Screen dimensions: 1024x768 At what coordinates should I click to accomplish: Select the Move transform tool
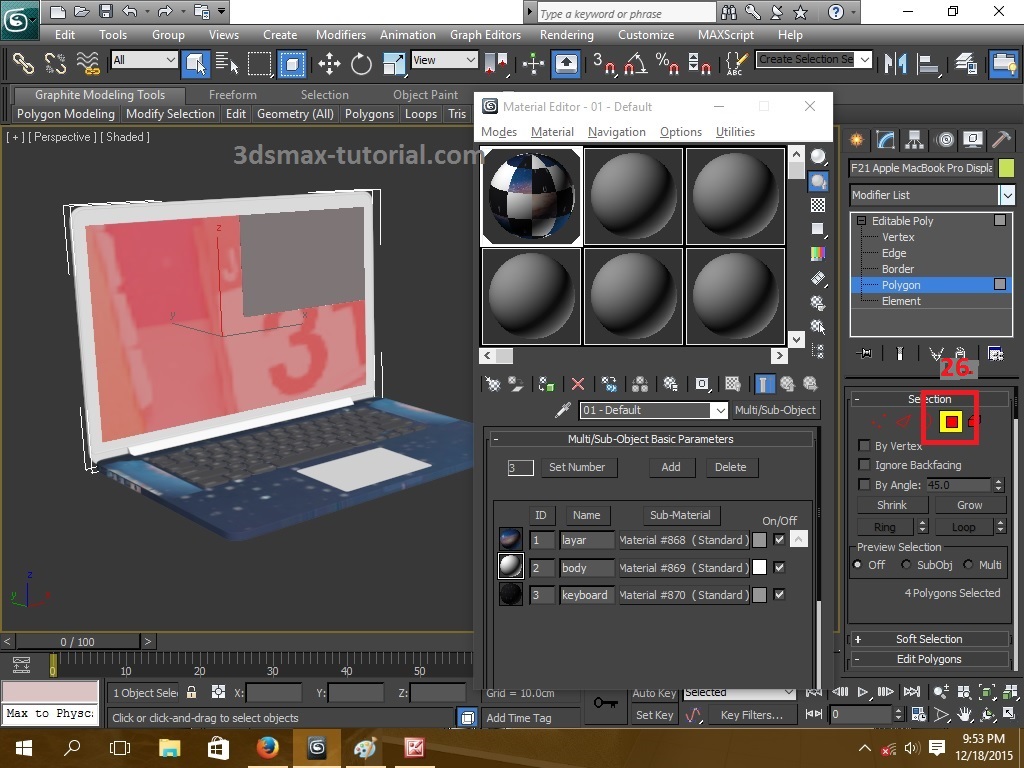pos(329,64)
